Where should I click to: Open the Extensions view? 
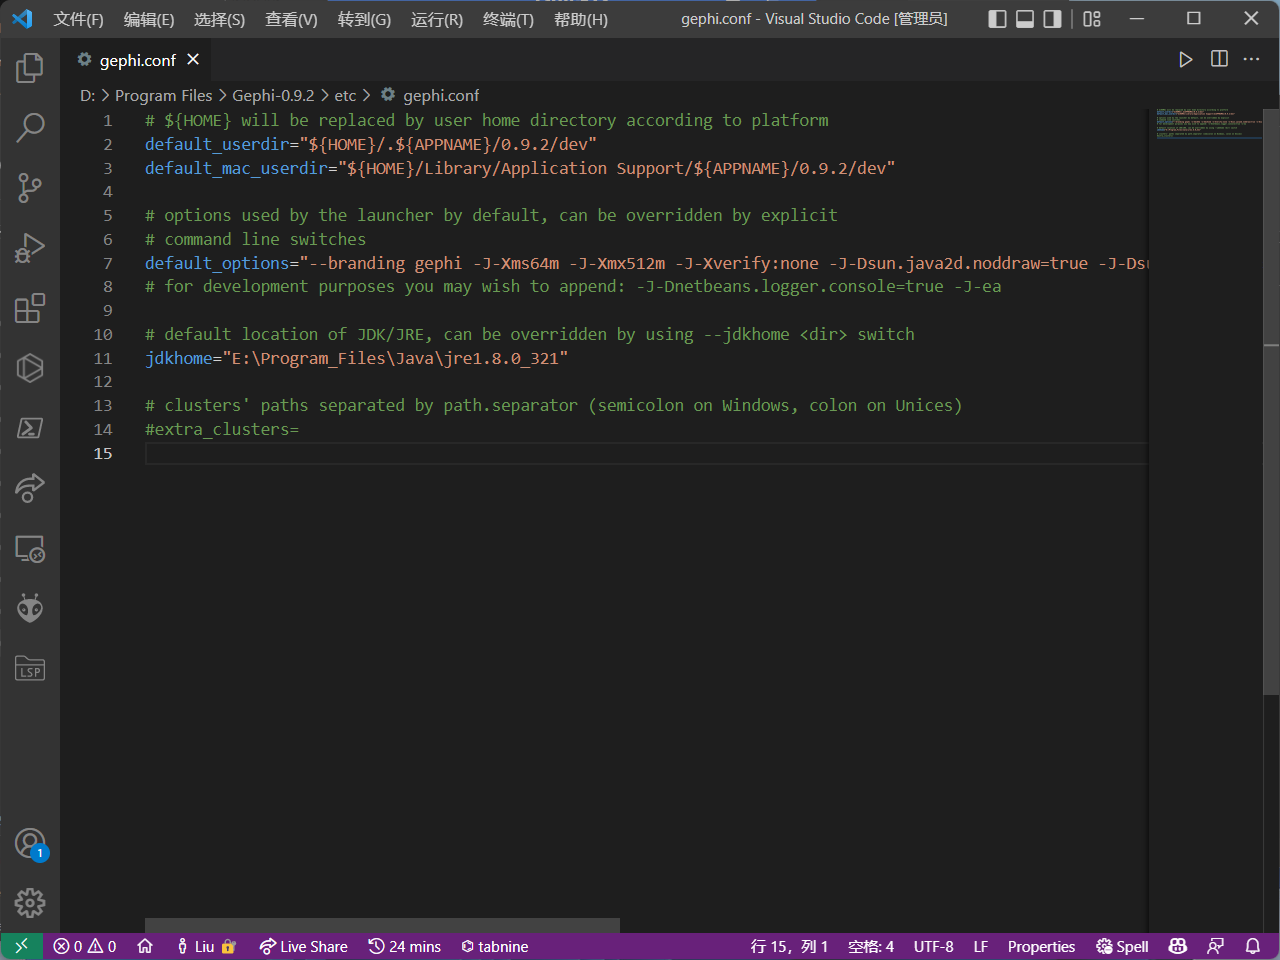[x=30, y=308]
